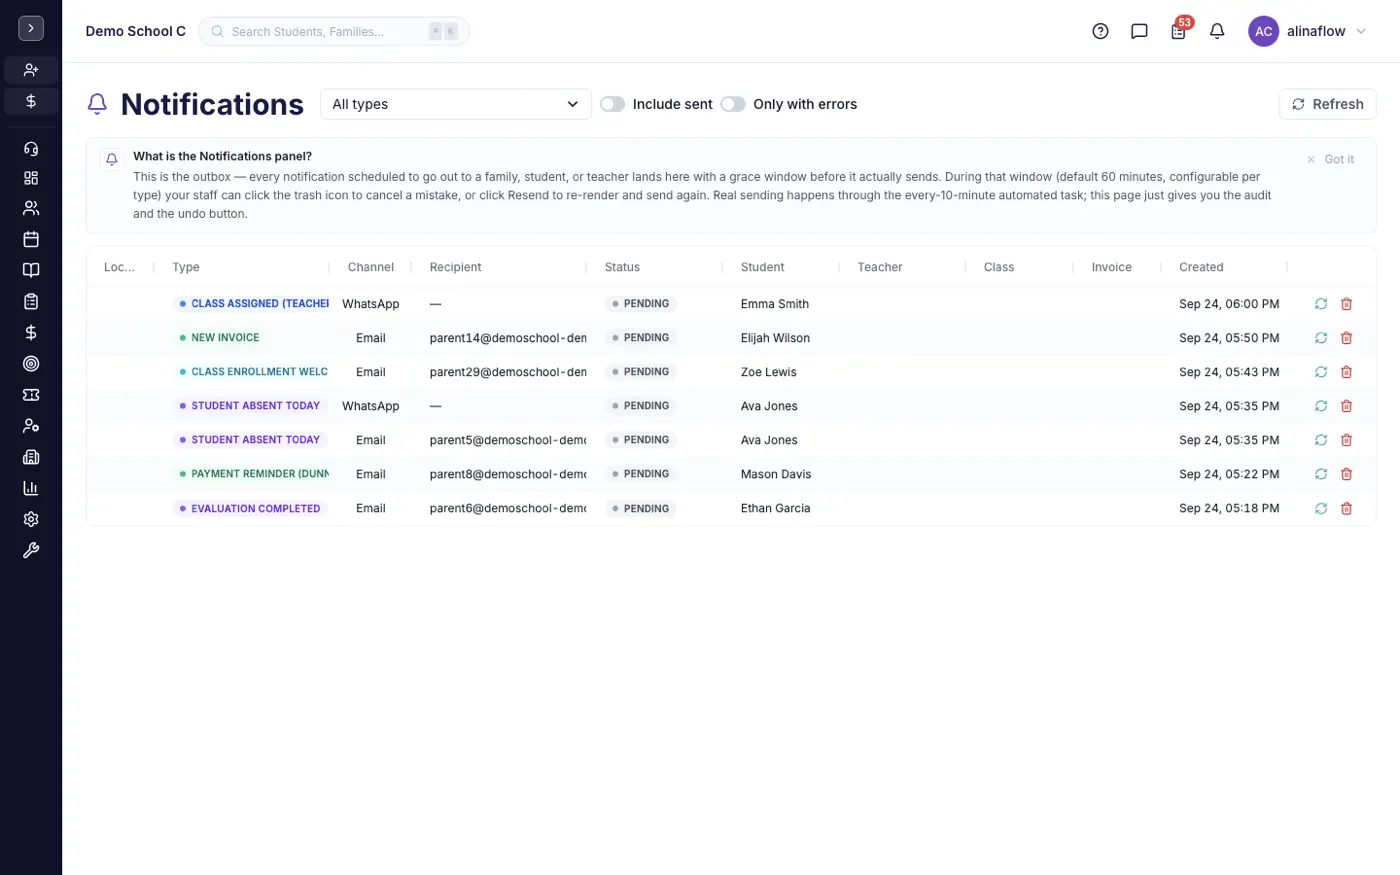Image resolution: width=1400 pixels, height=875 pixels.
Task: Open the settings gear icon in sidebar
Action: [x=31, y=519]
